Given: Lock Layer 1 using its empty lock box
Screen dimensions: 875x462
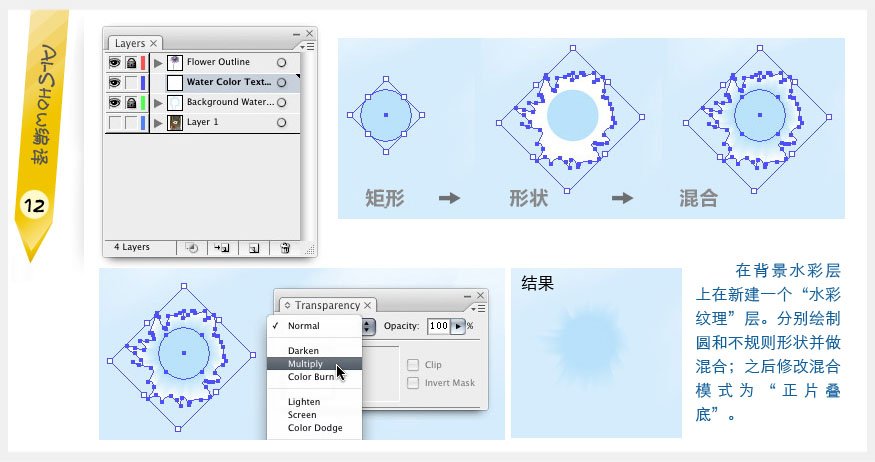Looking at the screenshot, I should click(x=131, y=123).
